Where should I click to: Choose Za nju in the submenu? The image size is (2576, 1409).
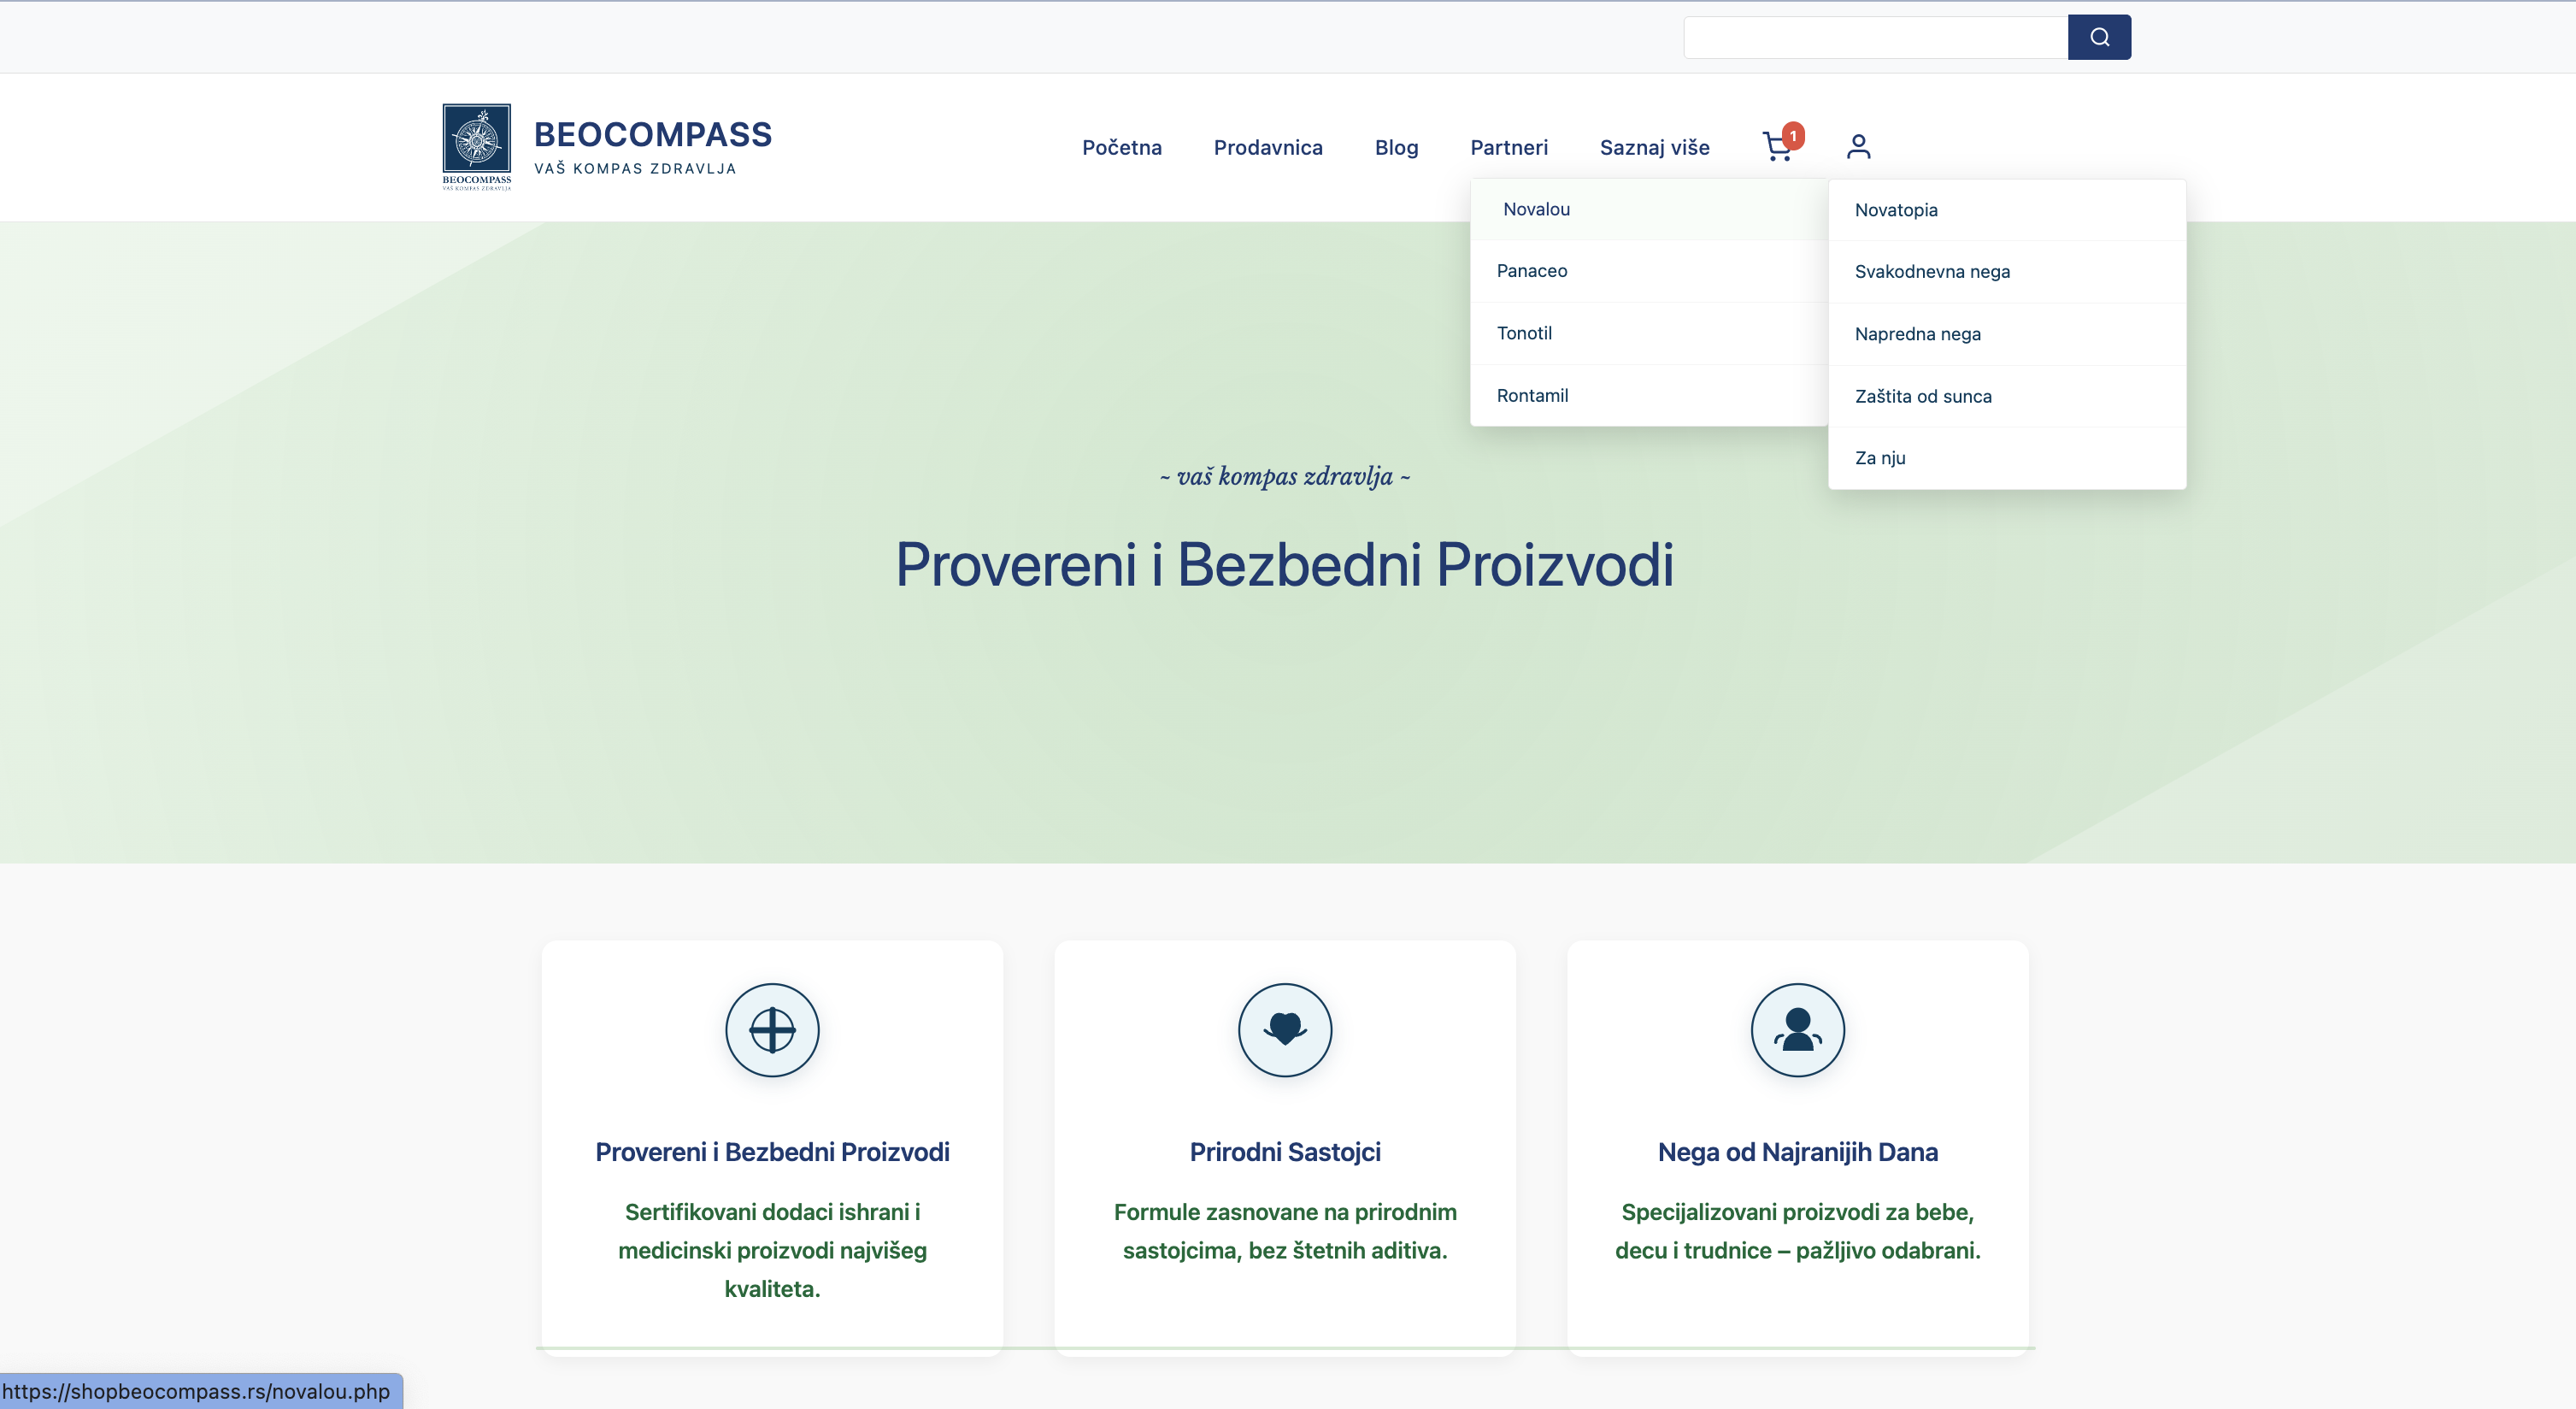click(2007, 458)
